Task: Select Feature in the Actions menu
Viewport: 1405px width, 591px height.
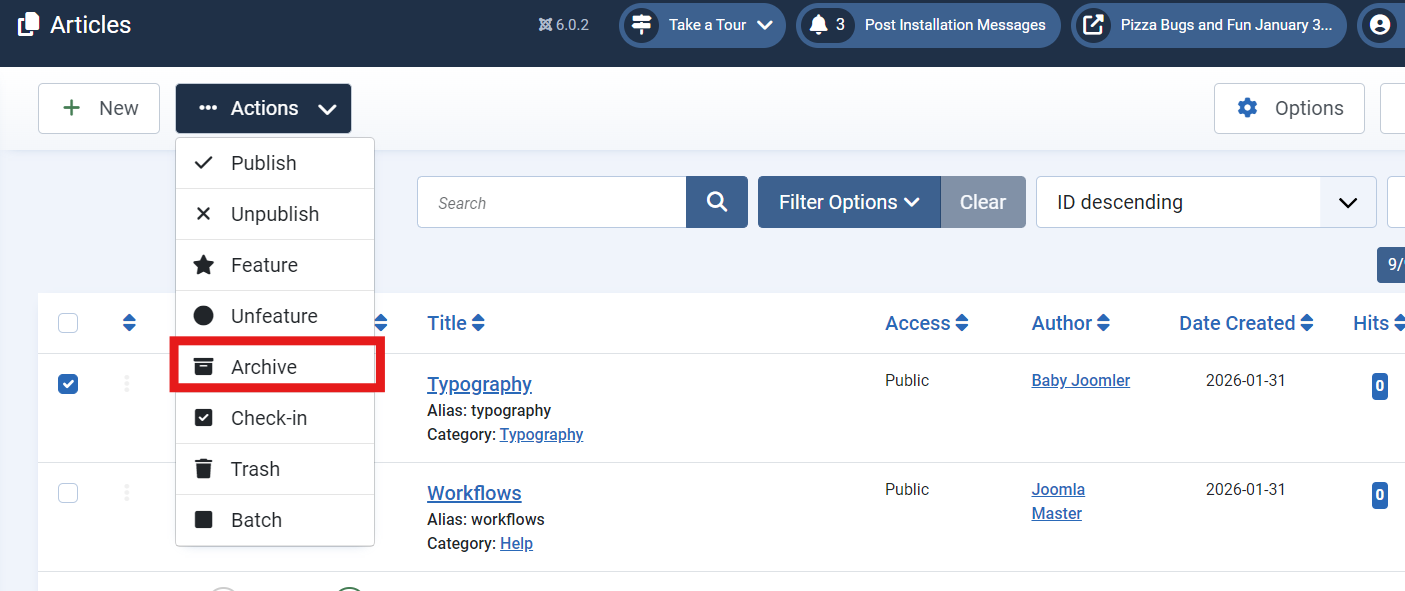Action: pos(275,265)
